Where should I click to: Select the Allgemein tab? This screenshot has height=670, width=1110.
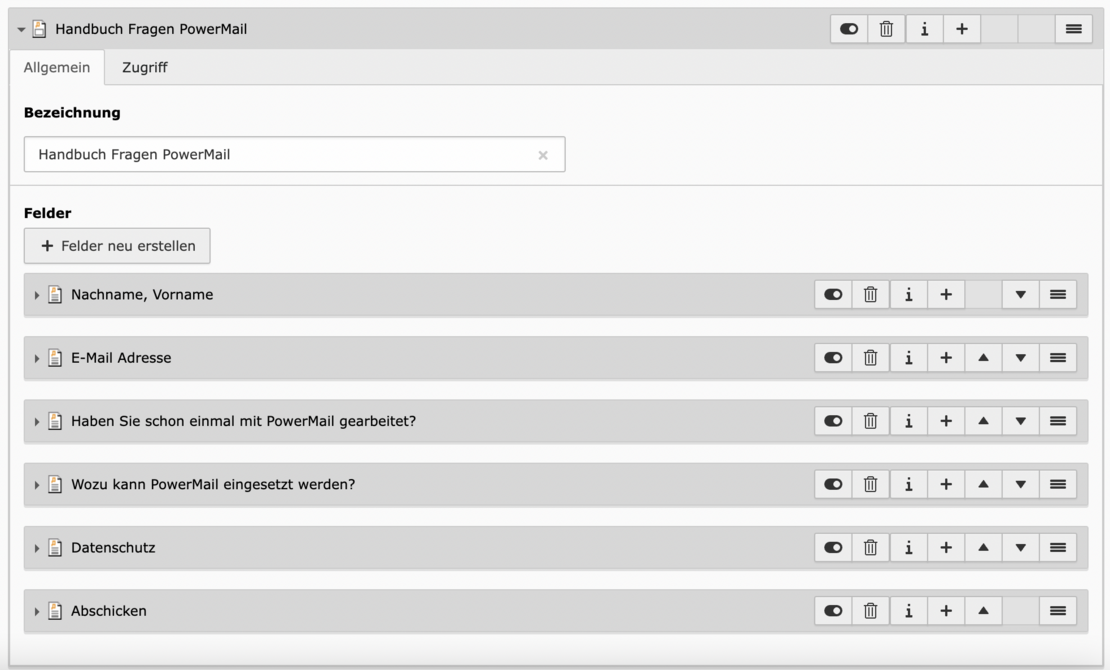pyautogui.click(x=57, y=67)
